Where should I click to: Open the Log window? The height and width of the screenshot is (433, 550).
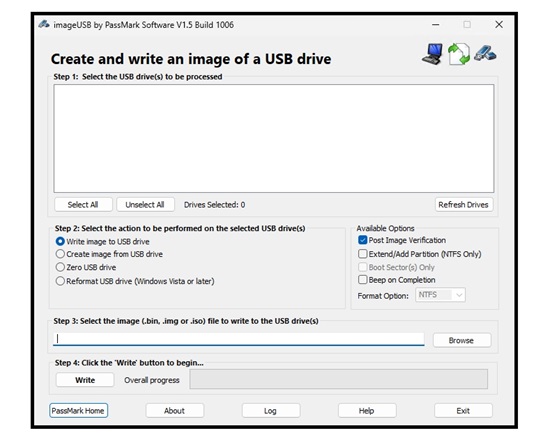[271, 411]
